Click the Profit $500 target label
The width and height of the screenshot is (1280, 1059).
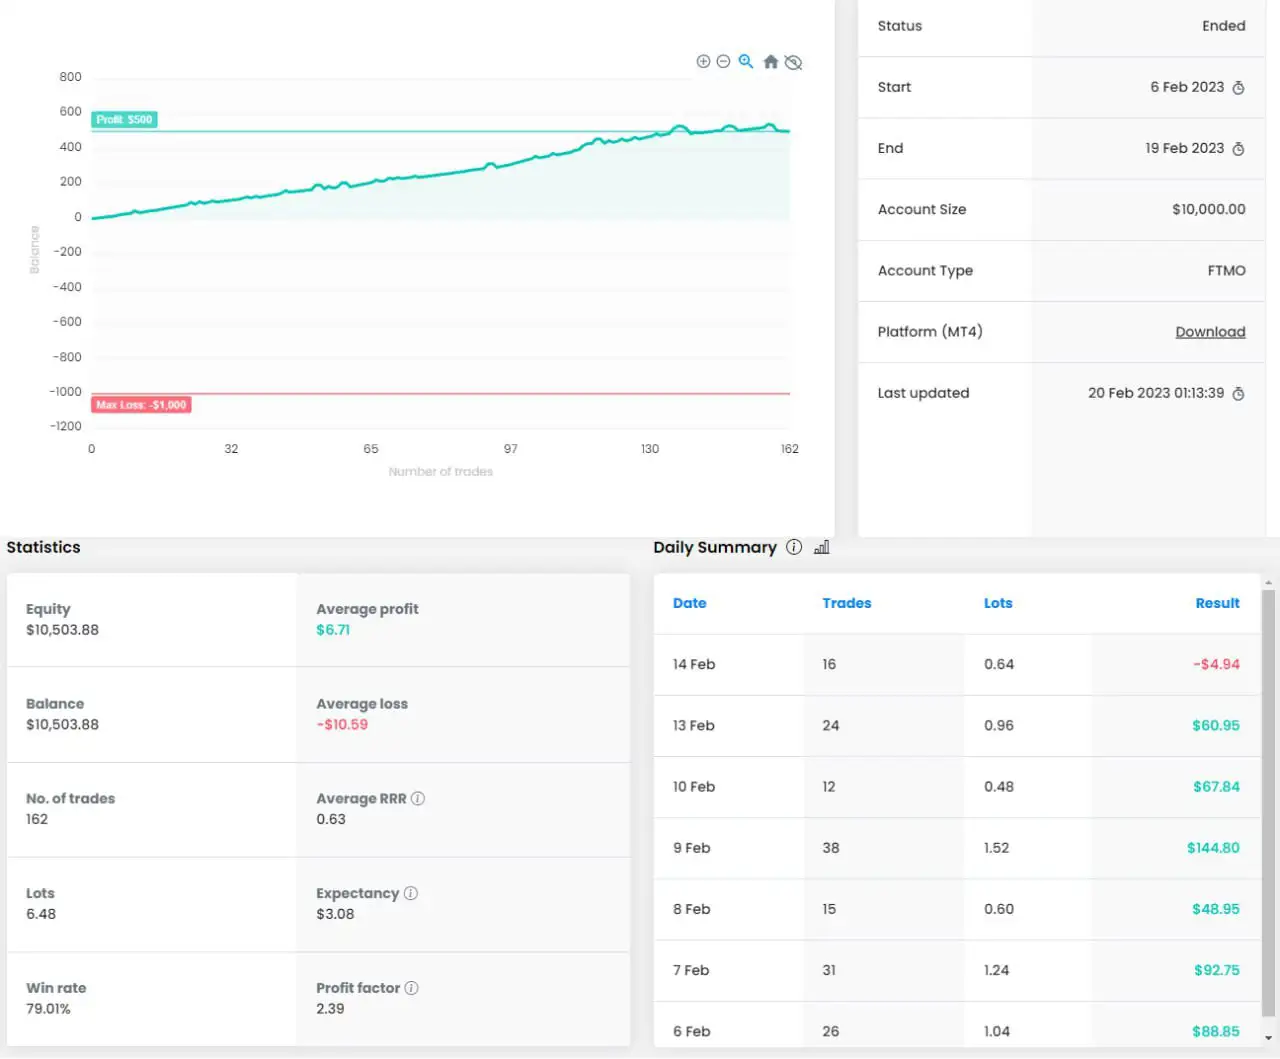[125, 120]
